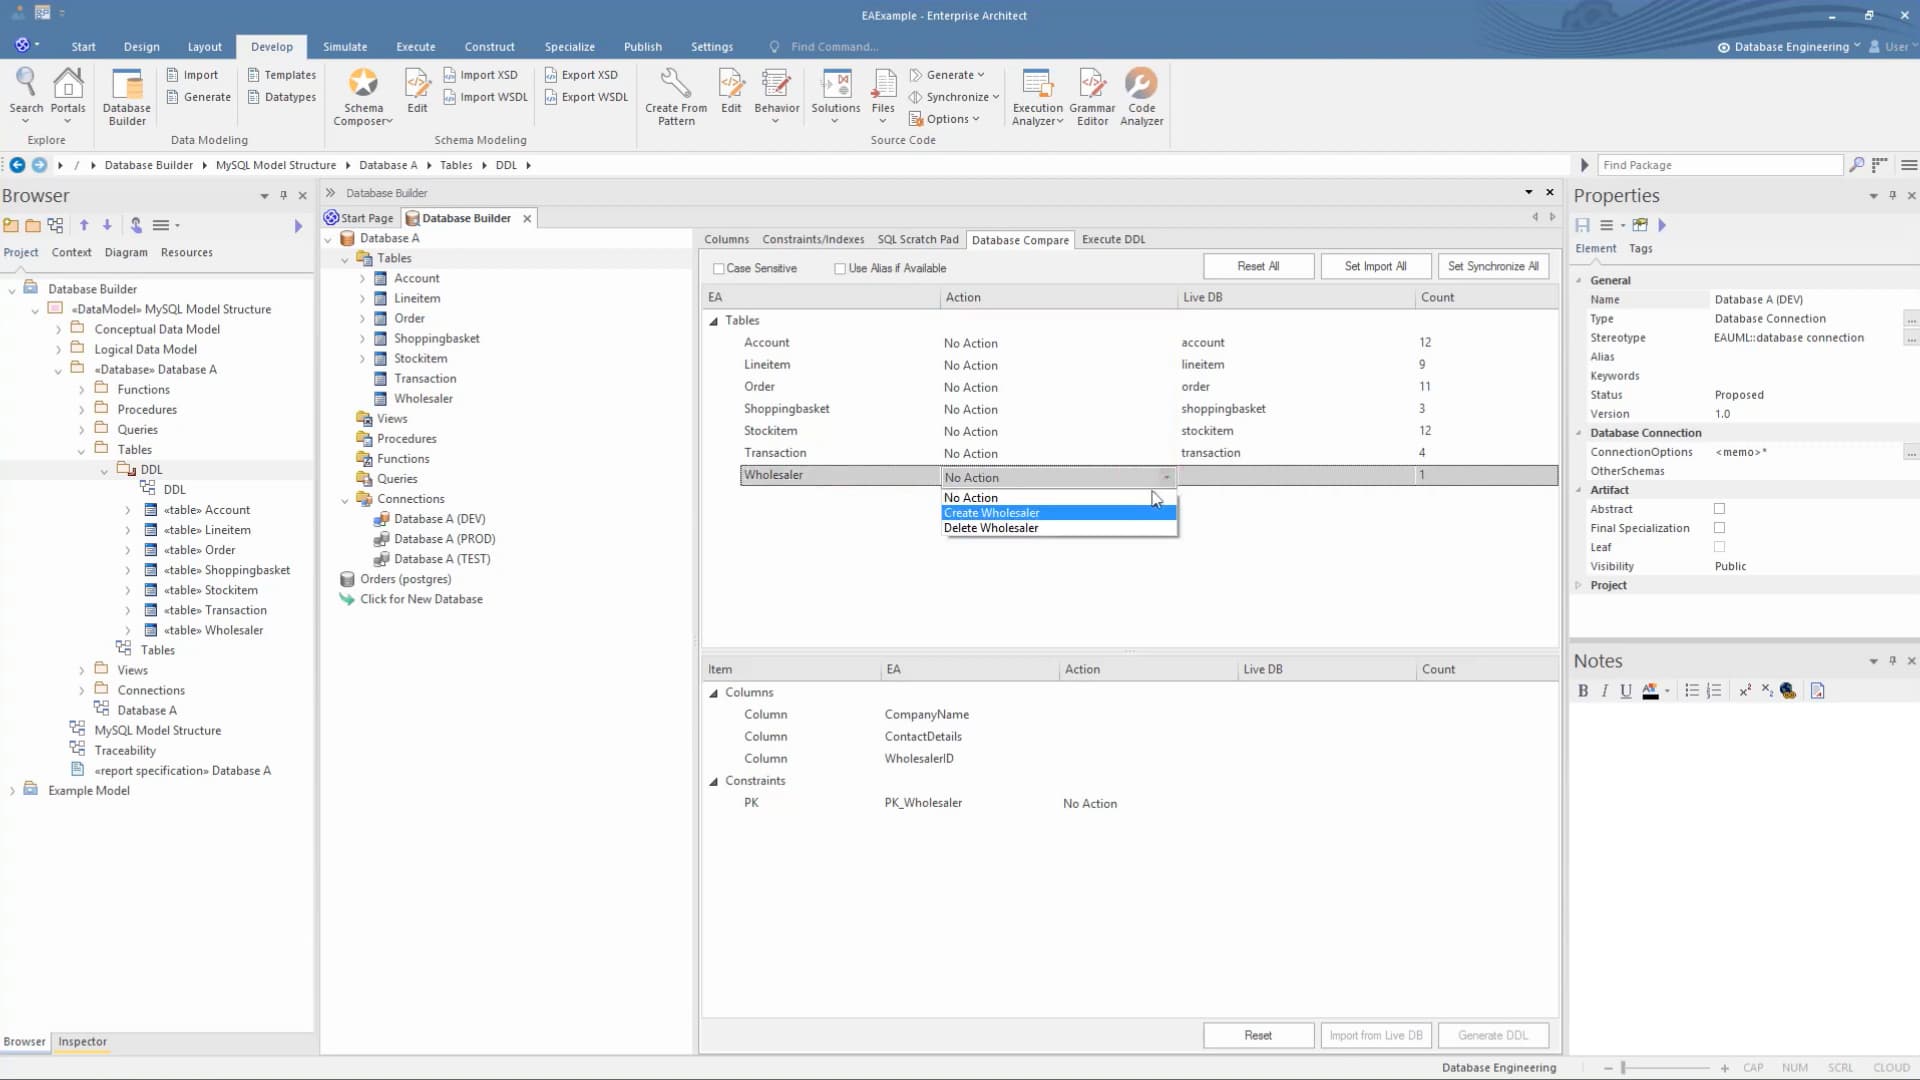Select Delete Wholesaler from the action list
This screenshot has width=1920, height=1080.
1059,528
